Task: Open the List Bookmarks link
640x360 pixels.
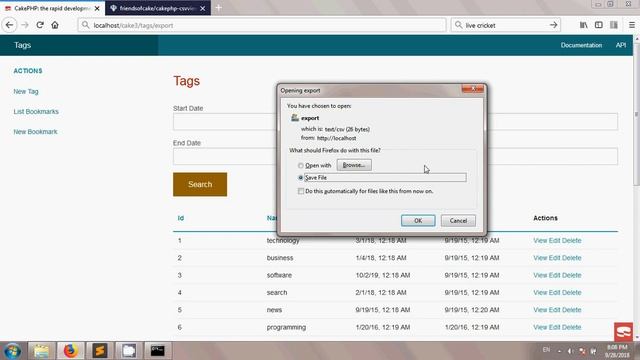Action: [36, 111]
